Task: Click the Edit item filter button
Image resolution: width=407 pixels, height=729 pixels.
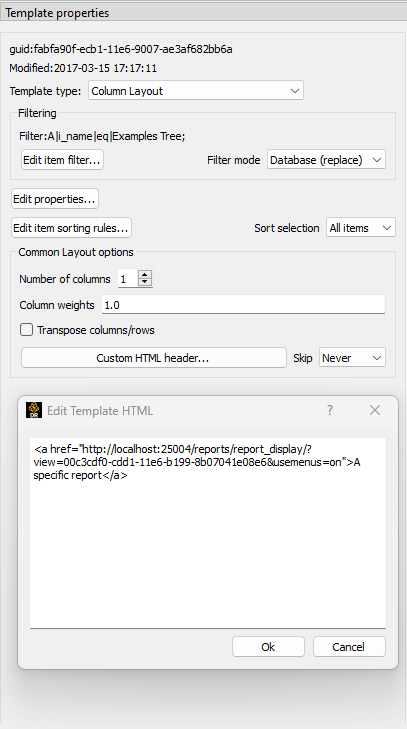Action: click(62, 160)
